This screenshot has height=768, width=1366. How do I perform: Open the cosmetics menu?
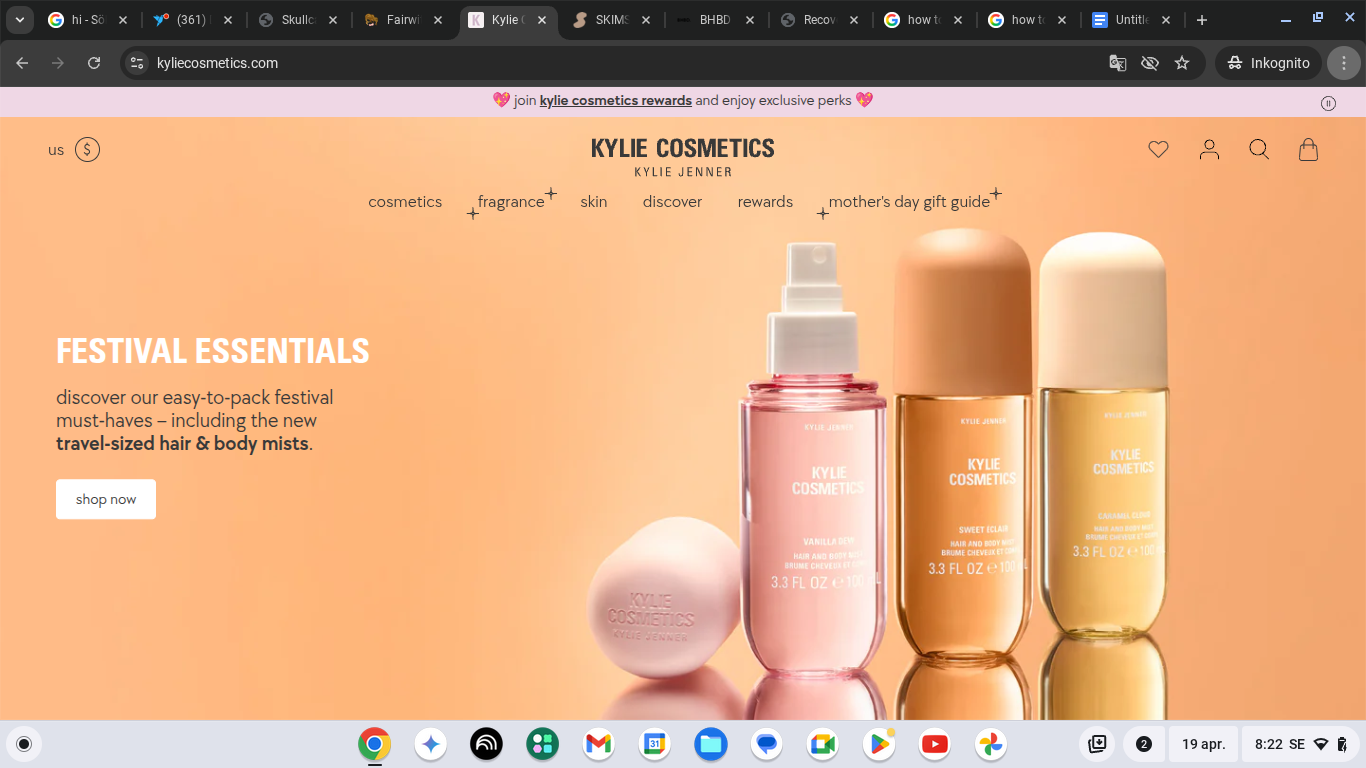coord(405,202)
